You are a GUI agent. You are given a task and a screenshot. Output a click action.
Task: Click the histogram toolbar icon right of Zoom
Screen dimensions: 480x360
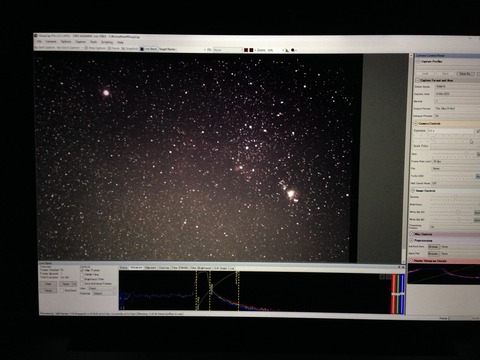[x=287, y=50]
